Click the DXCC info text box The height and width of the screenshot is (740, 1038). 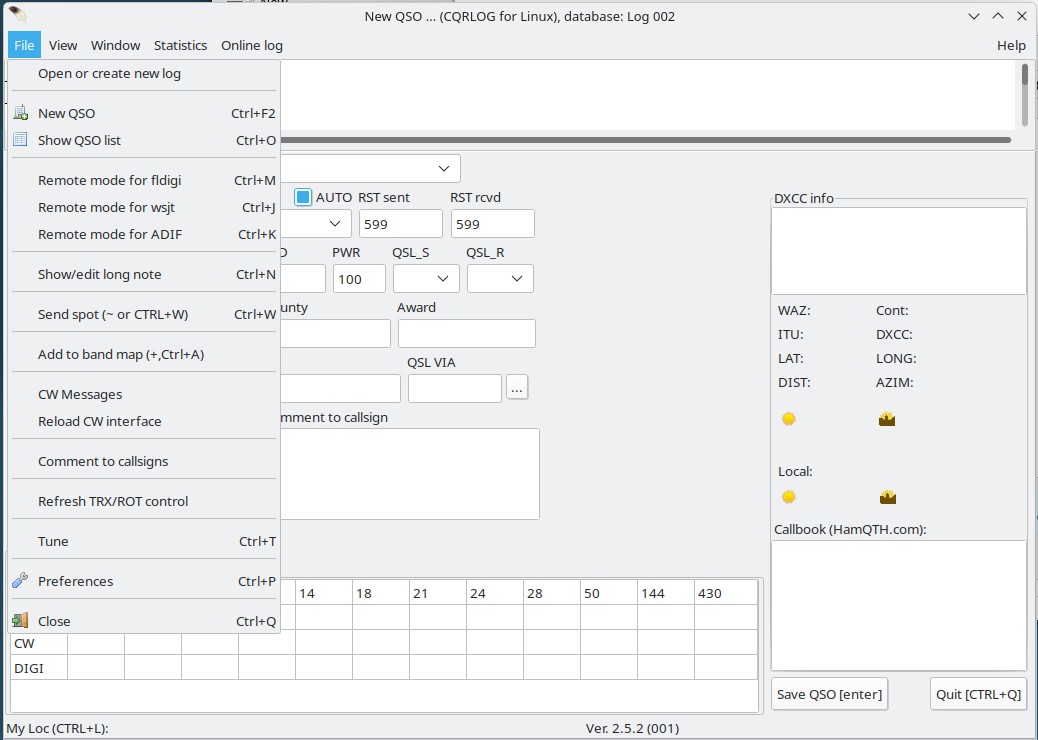[x=899, y=251]
